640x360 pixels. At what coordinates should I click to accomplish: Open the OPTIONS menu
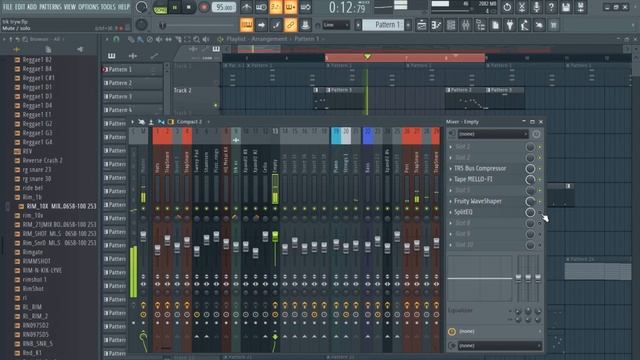point(88,7)
